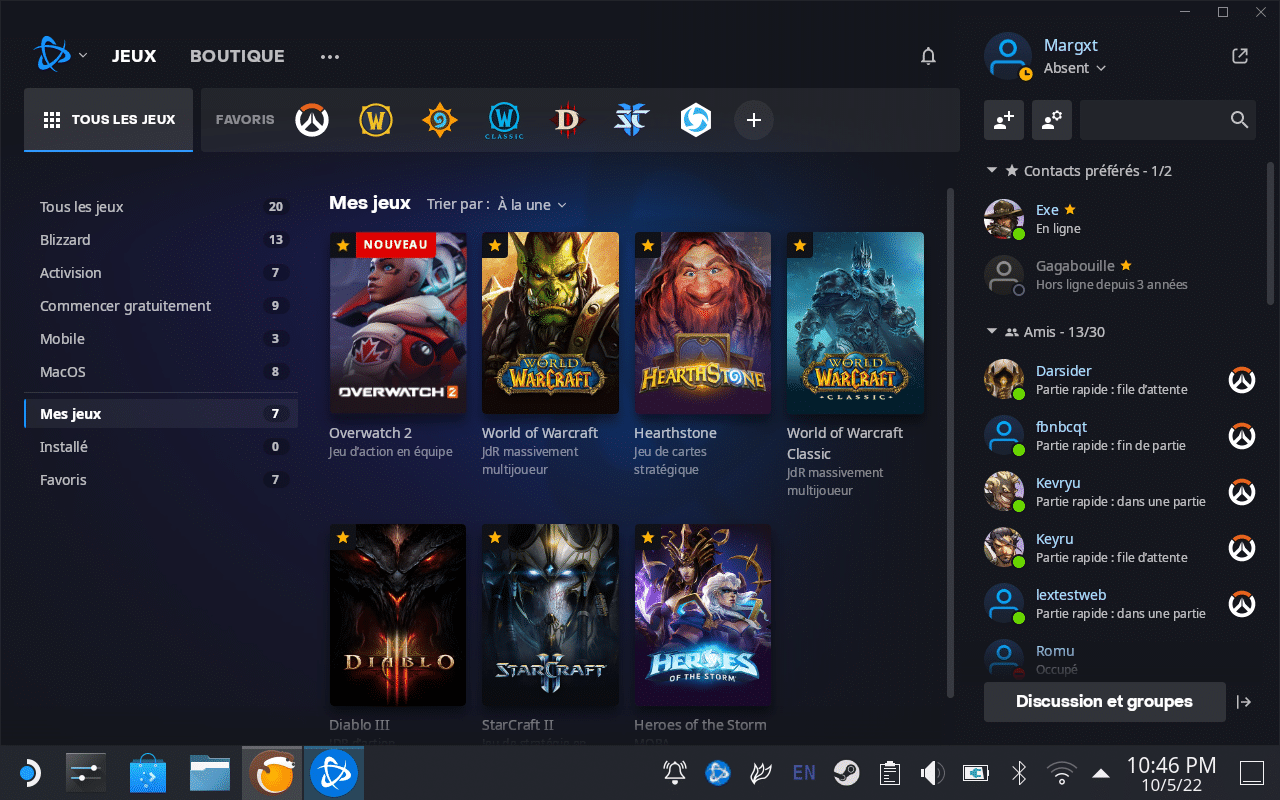Click Overwatch icon next to lextestweb
Image resolution: width=1280 pixels, height=800 pixels.
[x=1242, y=604]
